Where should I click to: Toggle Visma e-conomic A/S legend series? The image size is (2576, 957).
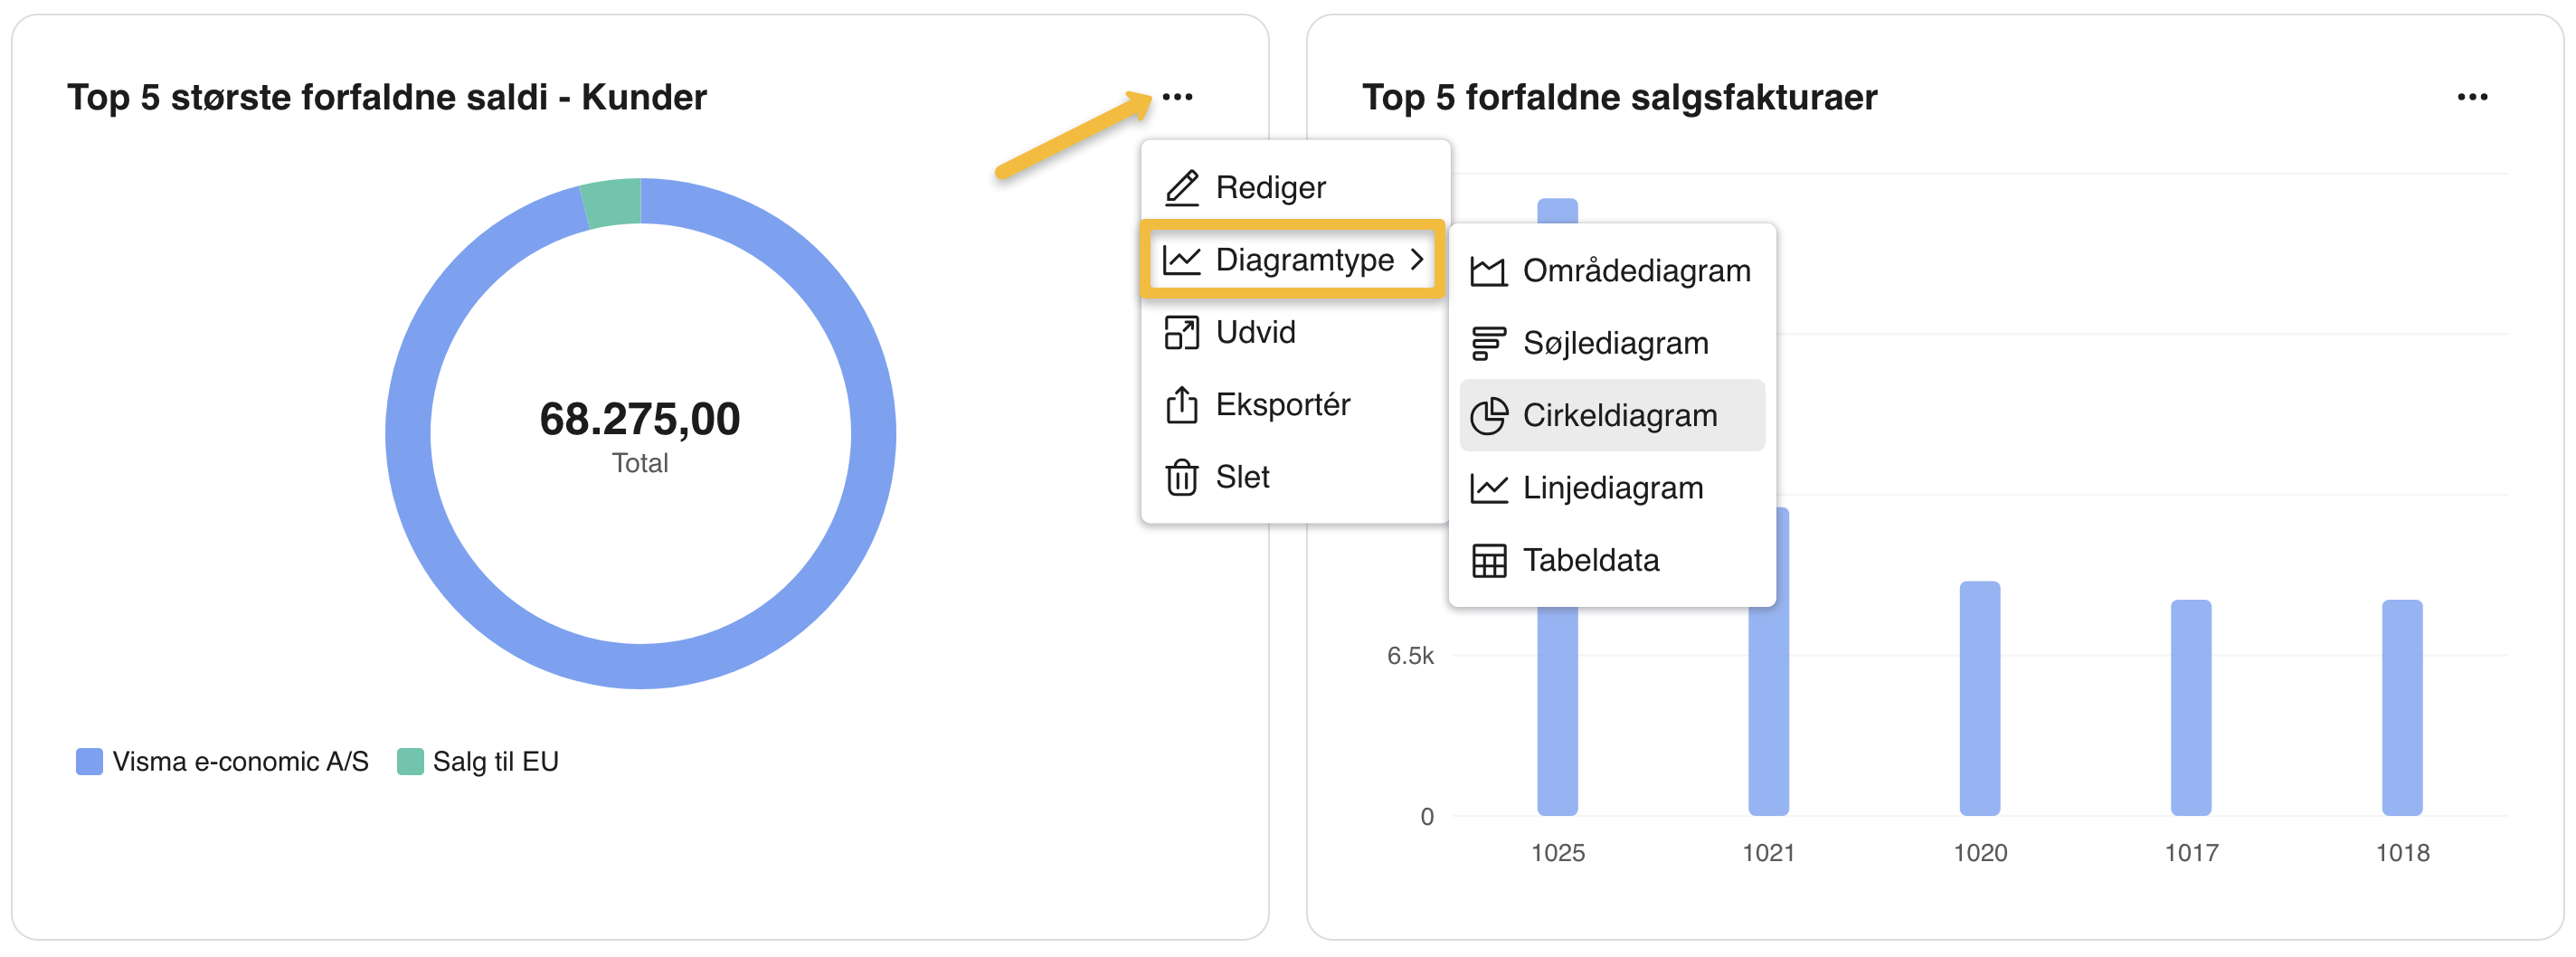(x=240, y=762)
